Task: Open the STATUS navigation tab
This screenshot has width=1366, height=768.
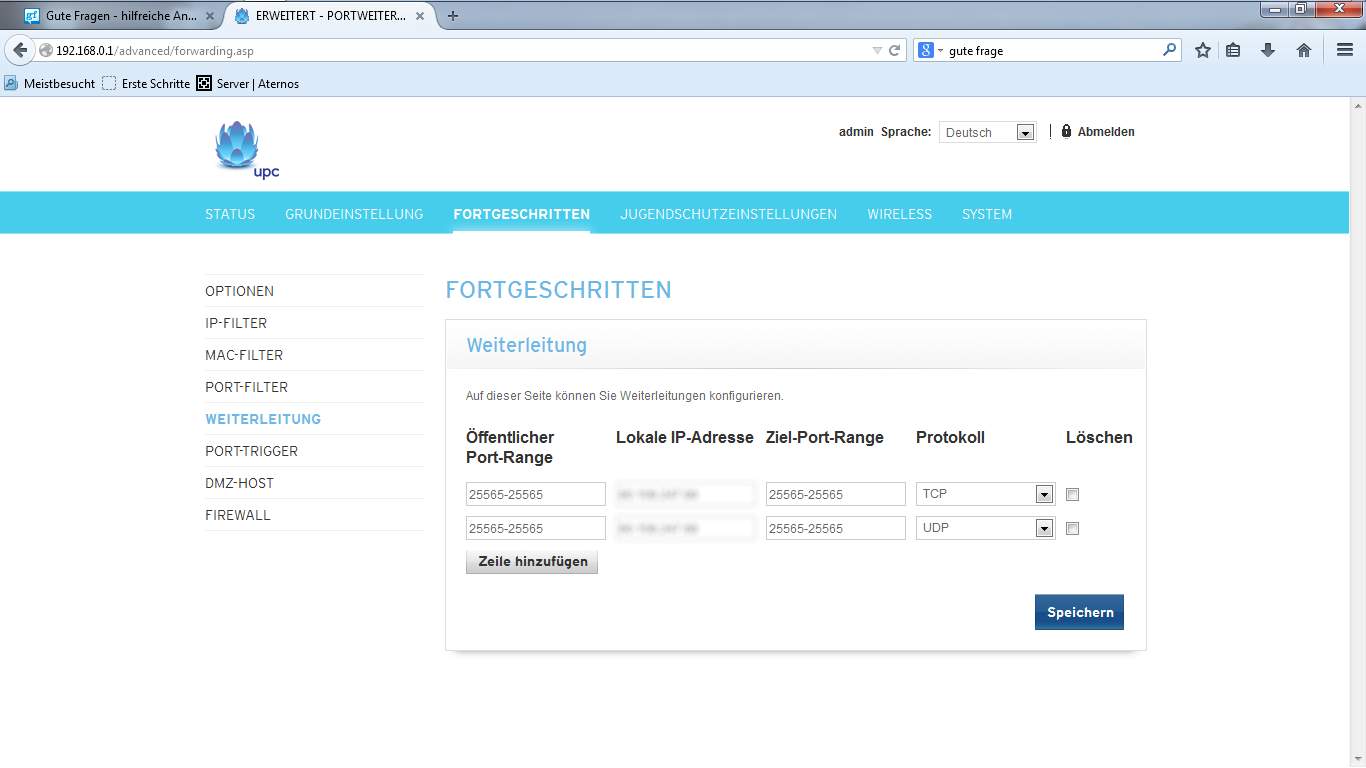Action: click(230, 214)
